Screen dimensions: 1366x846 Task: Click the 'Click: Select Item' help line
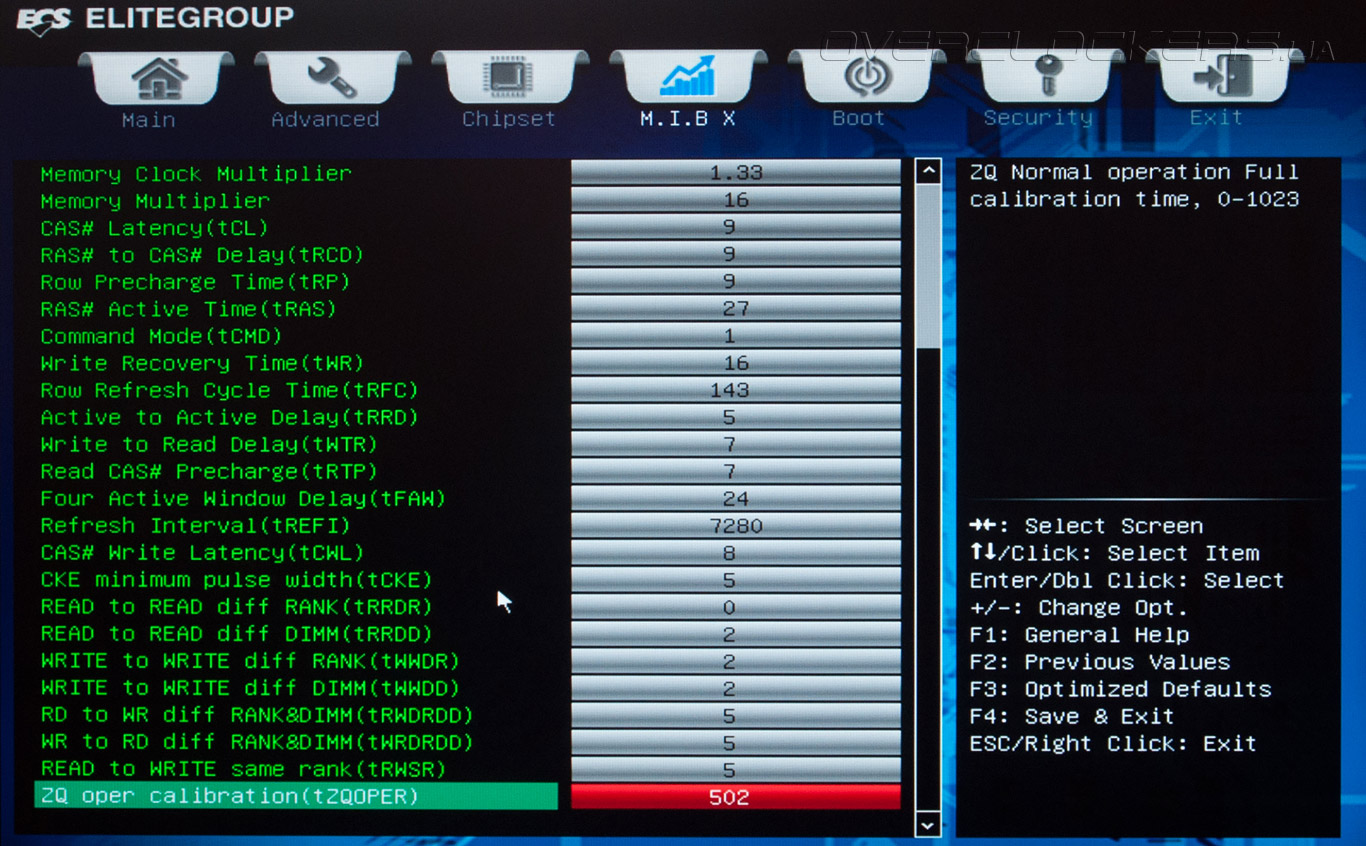point(1114,553)
